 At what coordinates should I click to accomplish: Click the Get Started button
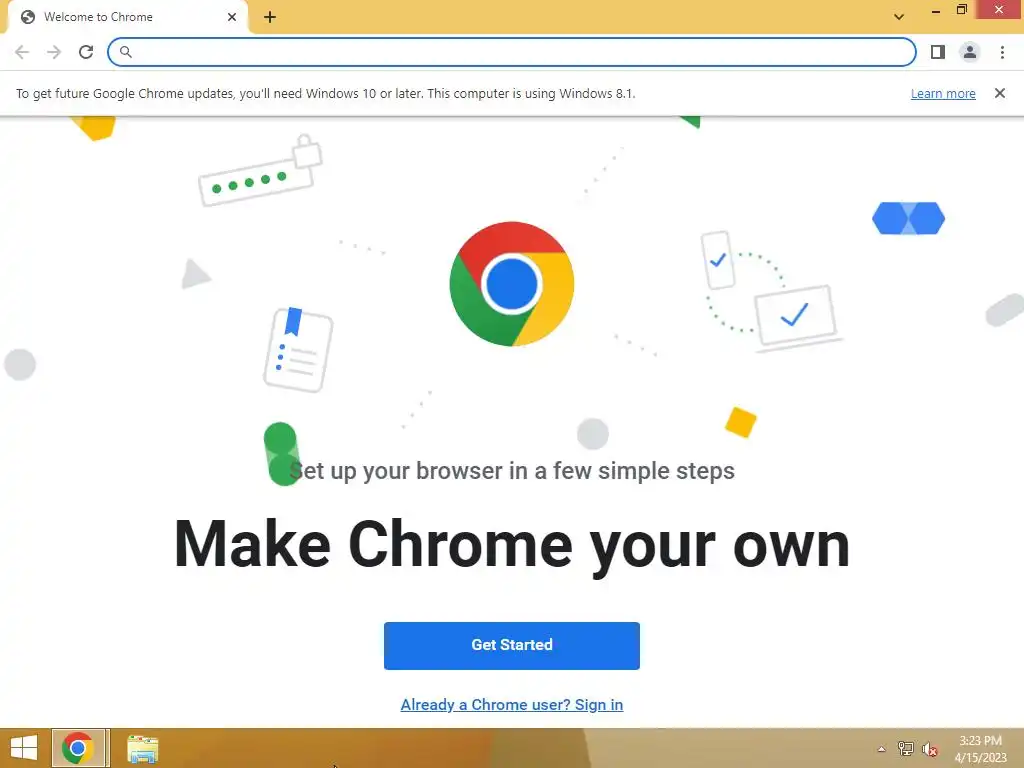[x=512, y=645]
